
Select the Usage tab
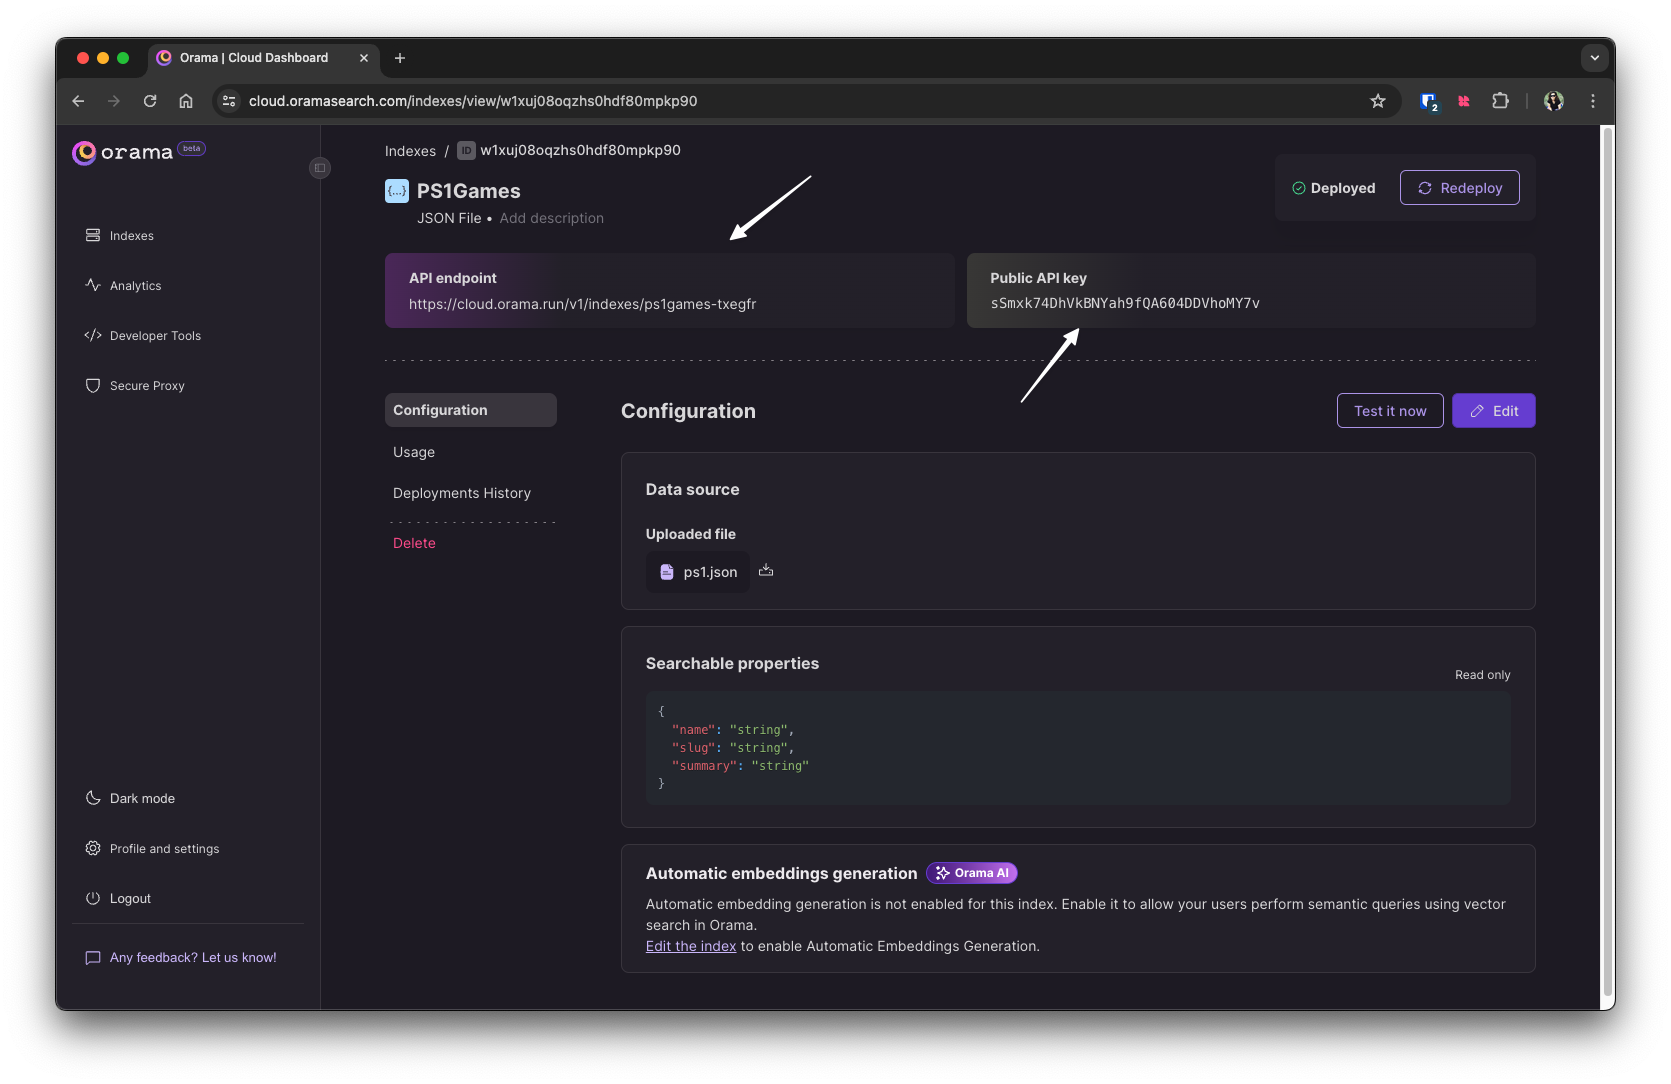(414, 452)
